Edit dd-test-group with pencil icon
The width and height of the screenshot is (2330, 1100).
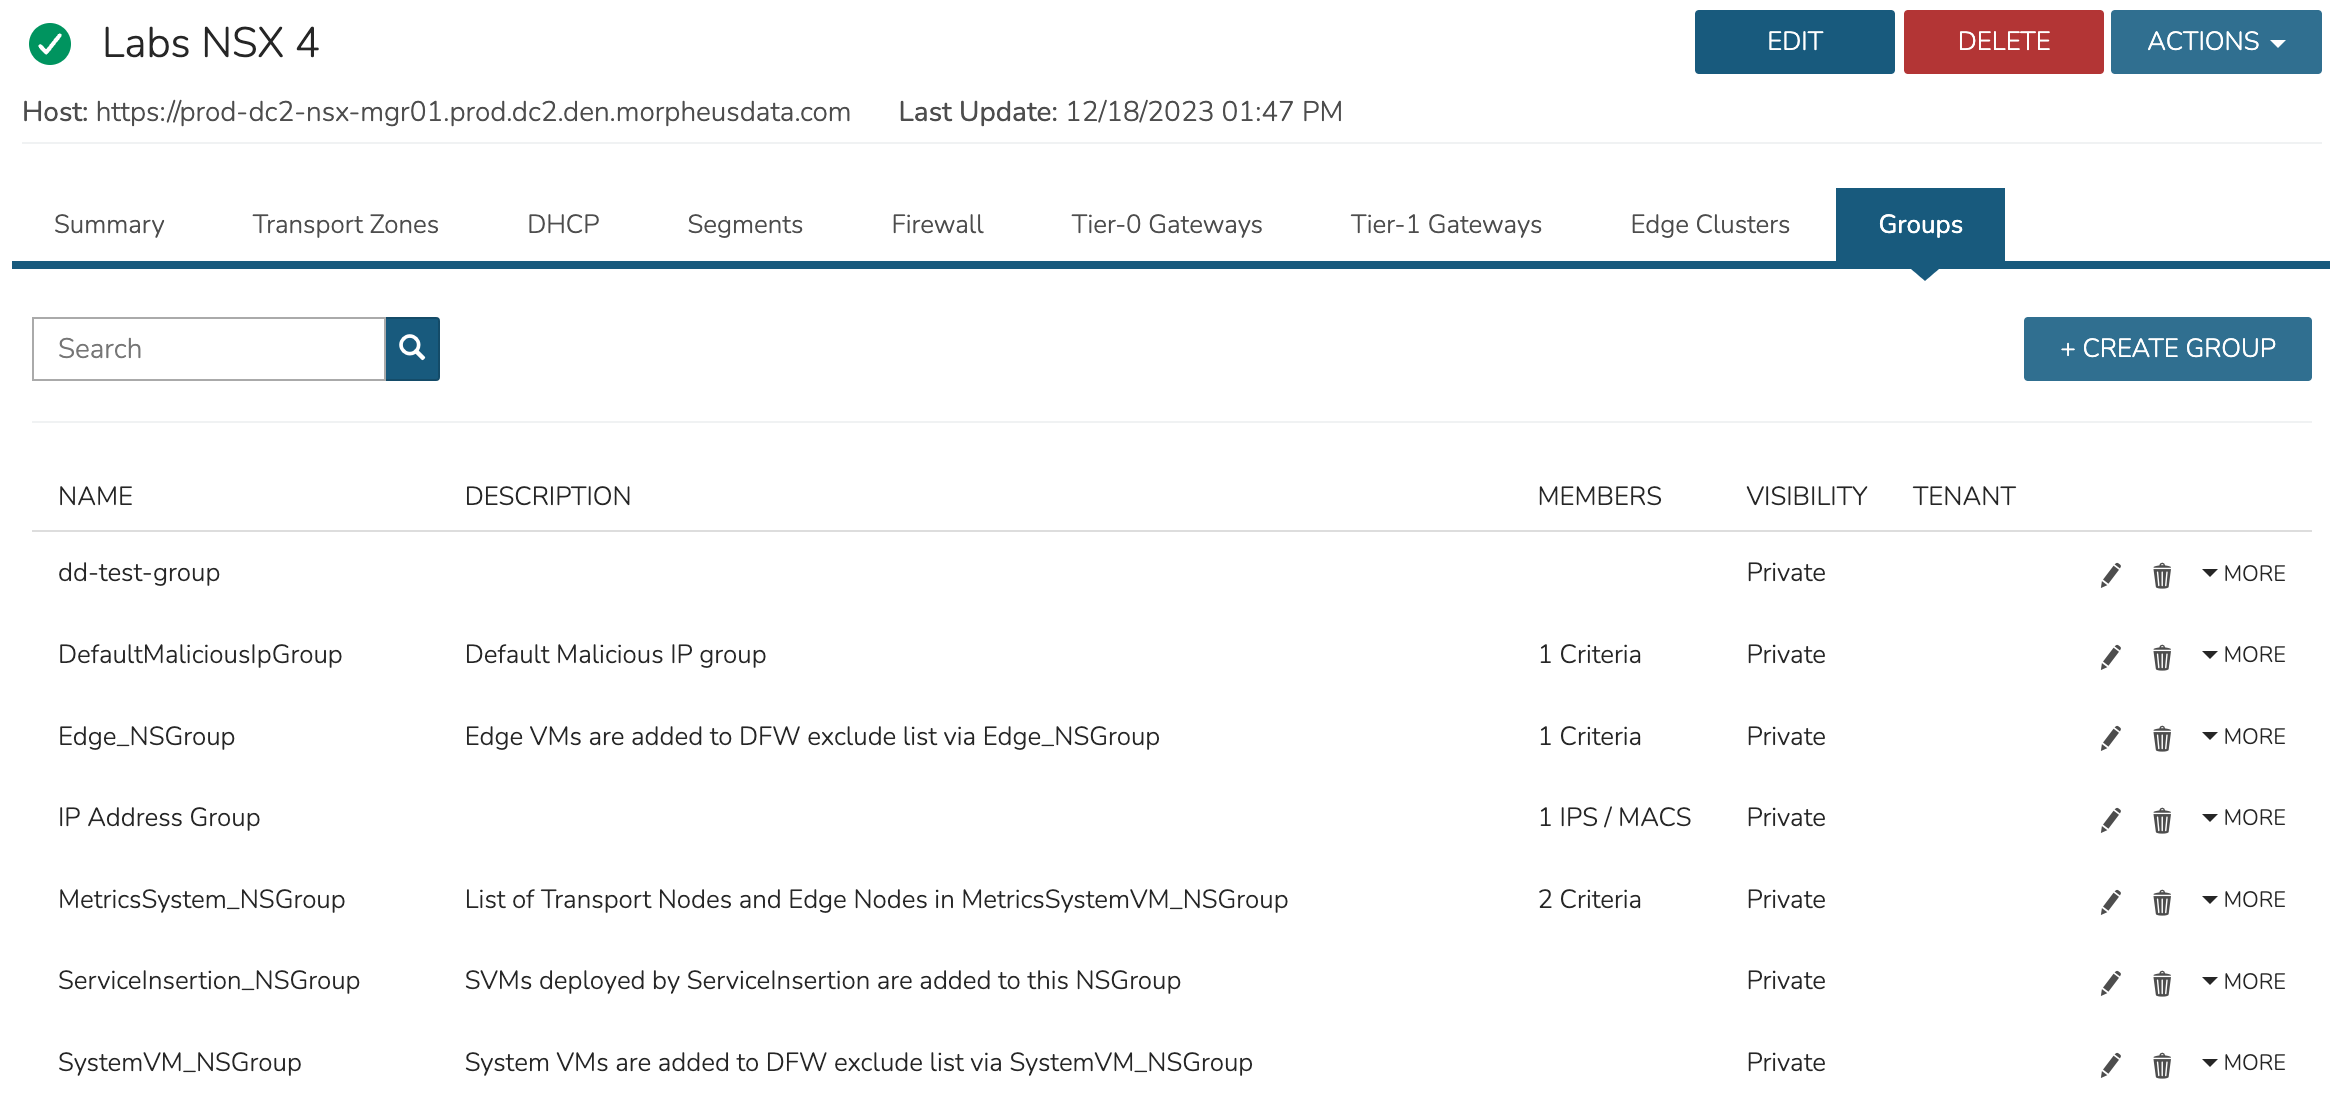point(2110,575)
